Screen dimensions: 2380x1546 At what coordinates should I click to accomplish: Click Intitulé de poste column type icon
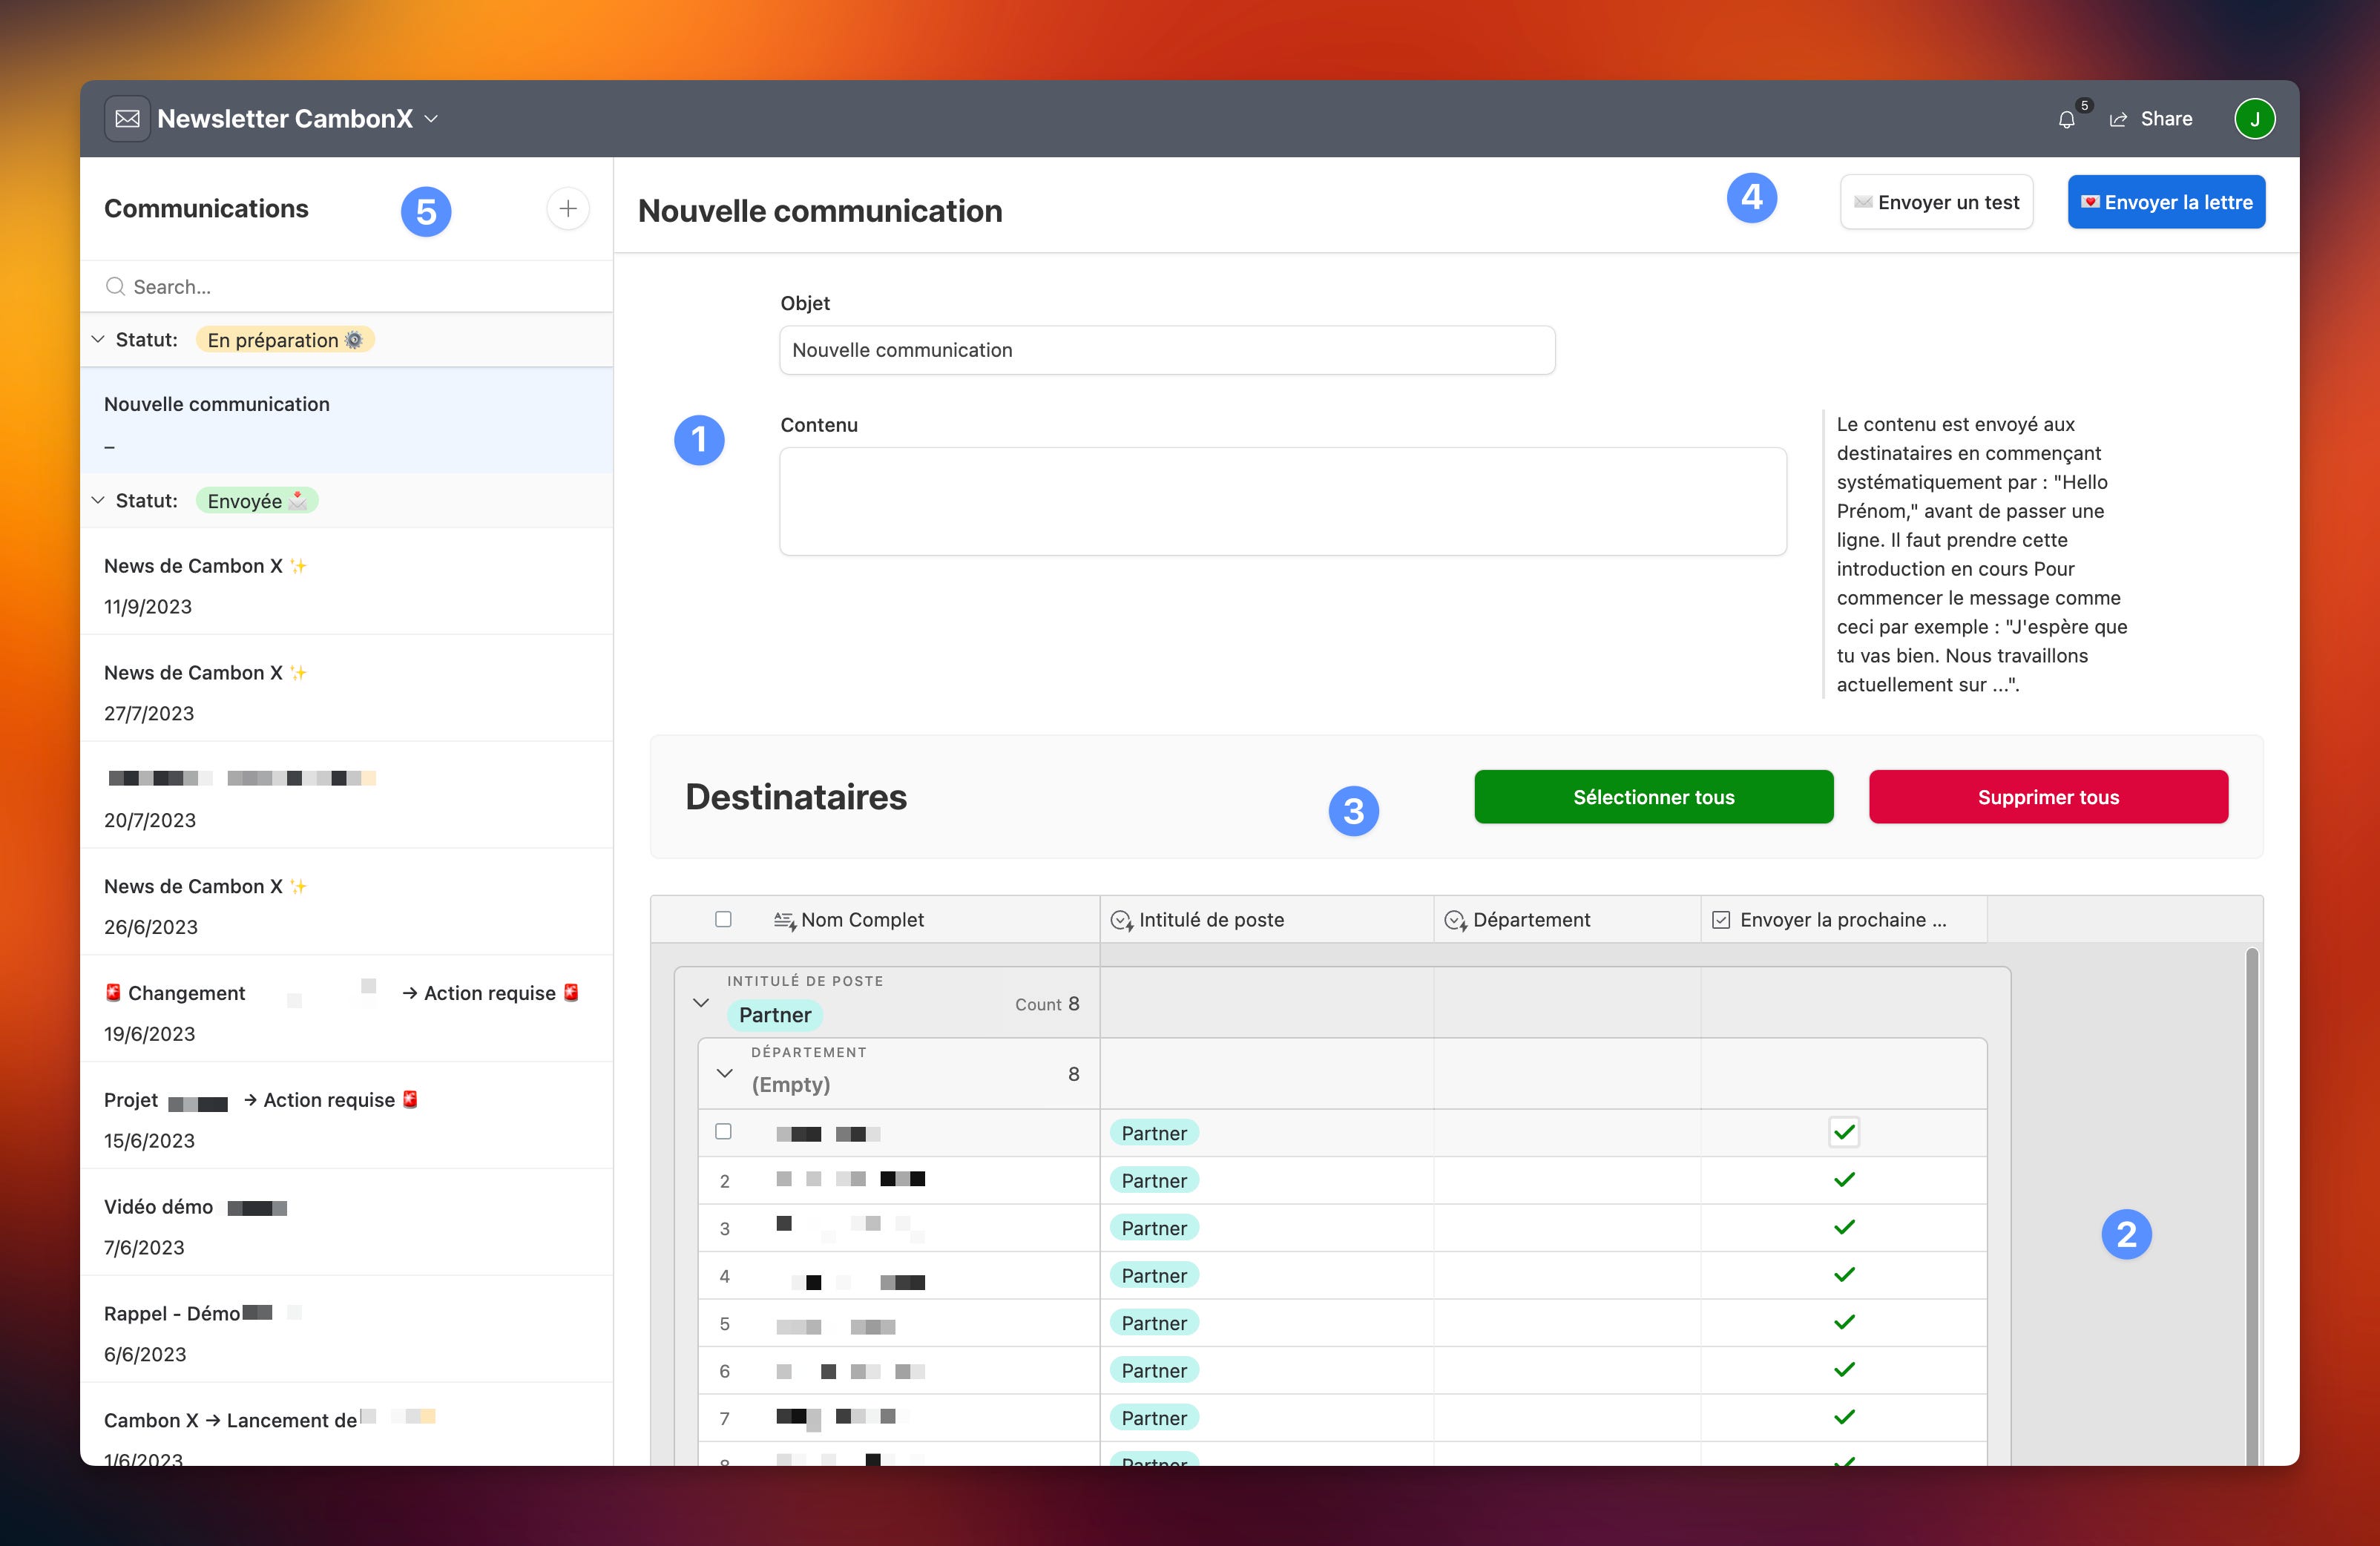coord(1121,920)
